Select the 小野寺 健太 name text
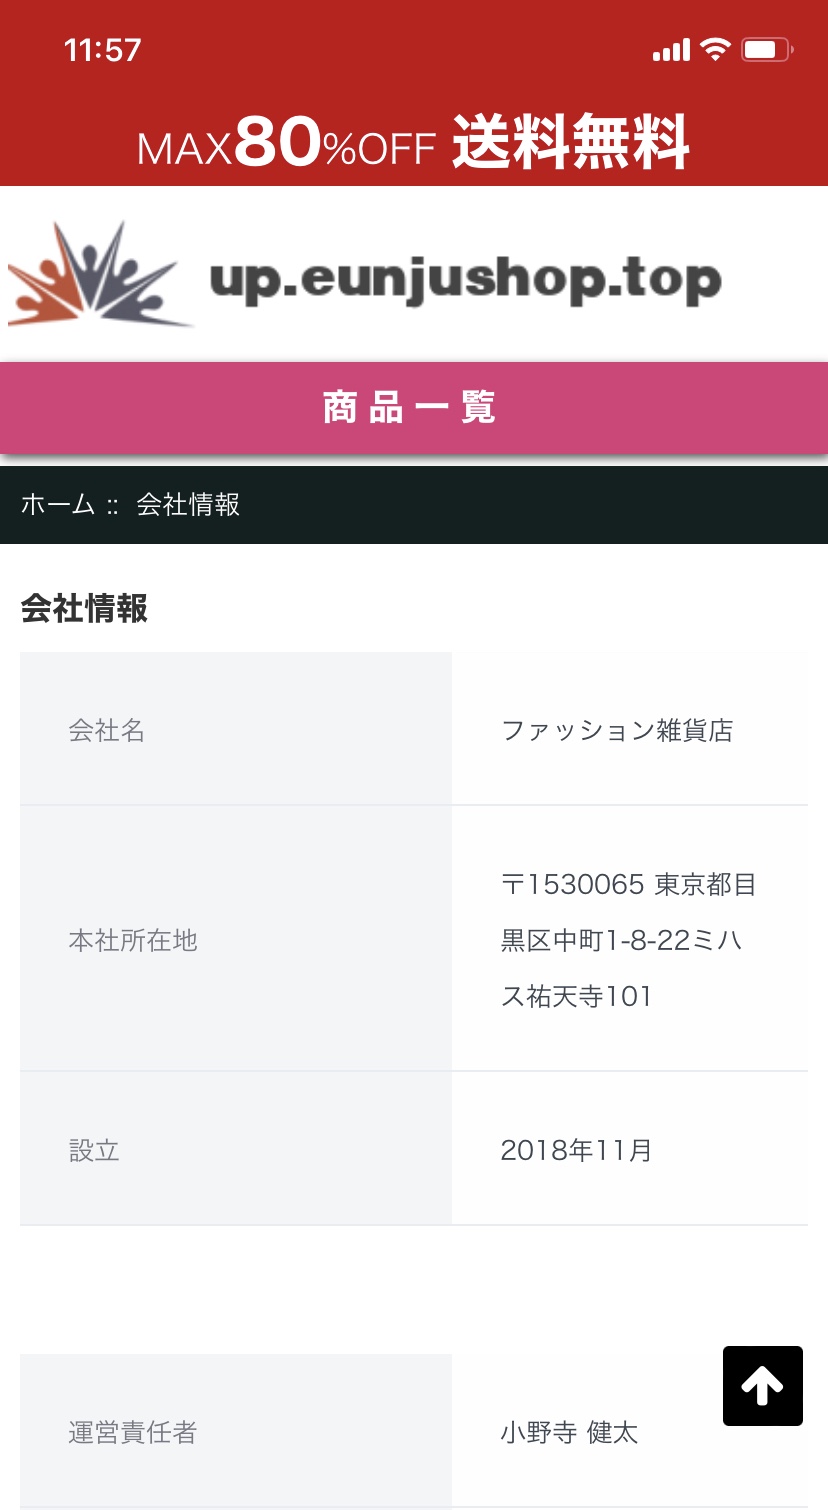 (x=569, y=1433)
